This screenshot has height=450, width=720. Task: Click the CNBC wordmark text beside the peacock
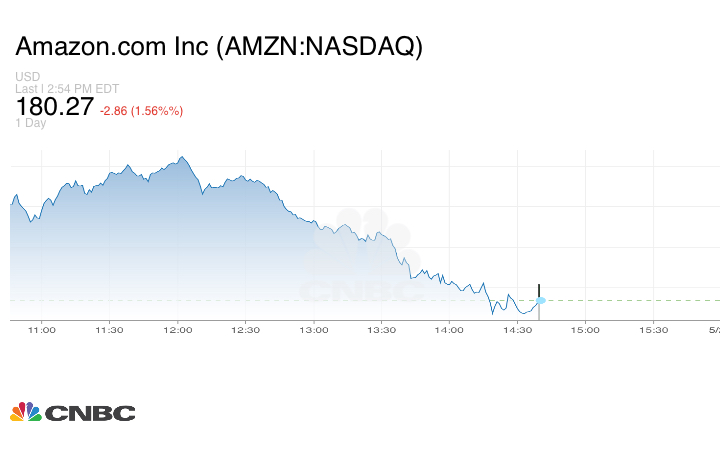tap(89, 412)
